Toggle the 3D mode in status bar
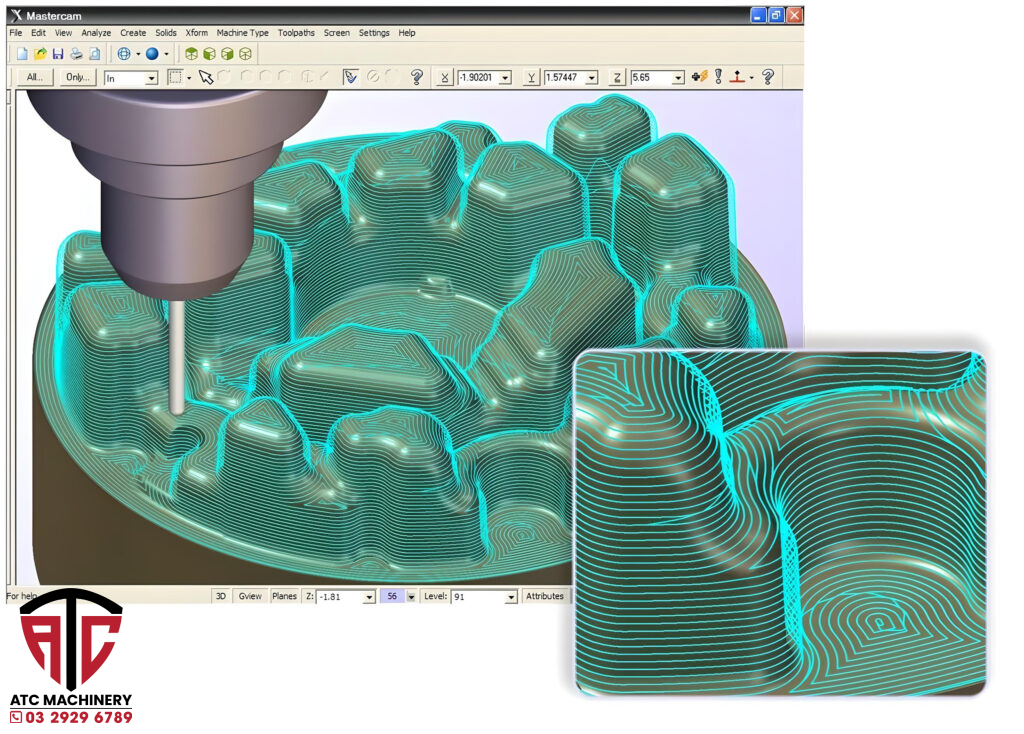Viewport: 1024px width, 734px height. pos(221,596)
